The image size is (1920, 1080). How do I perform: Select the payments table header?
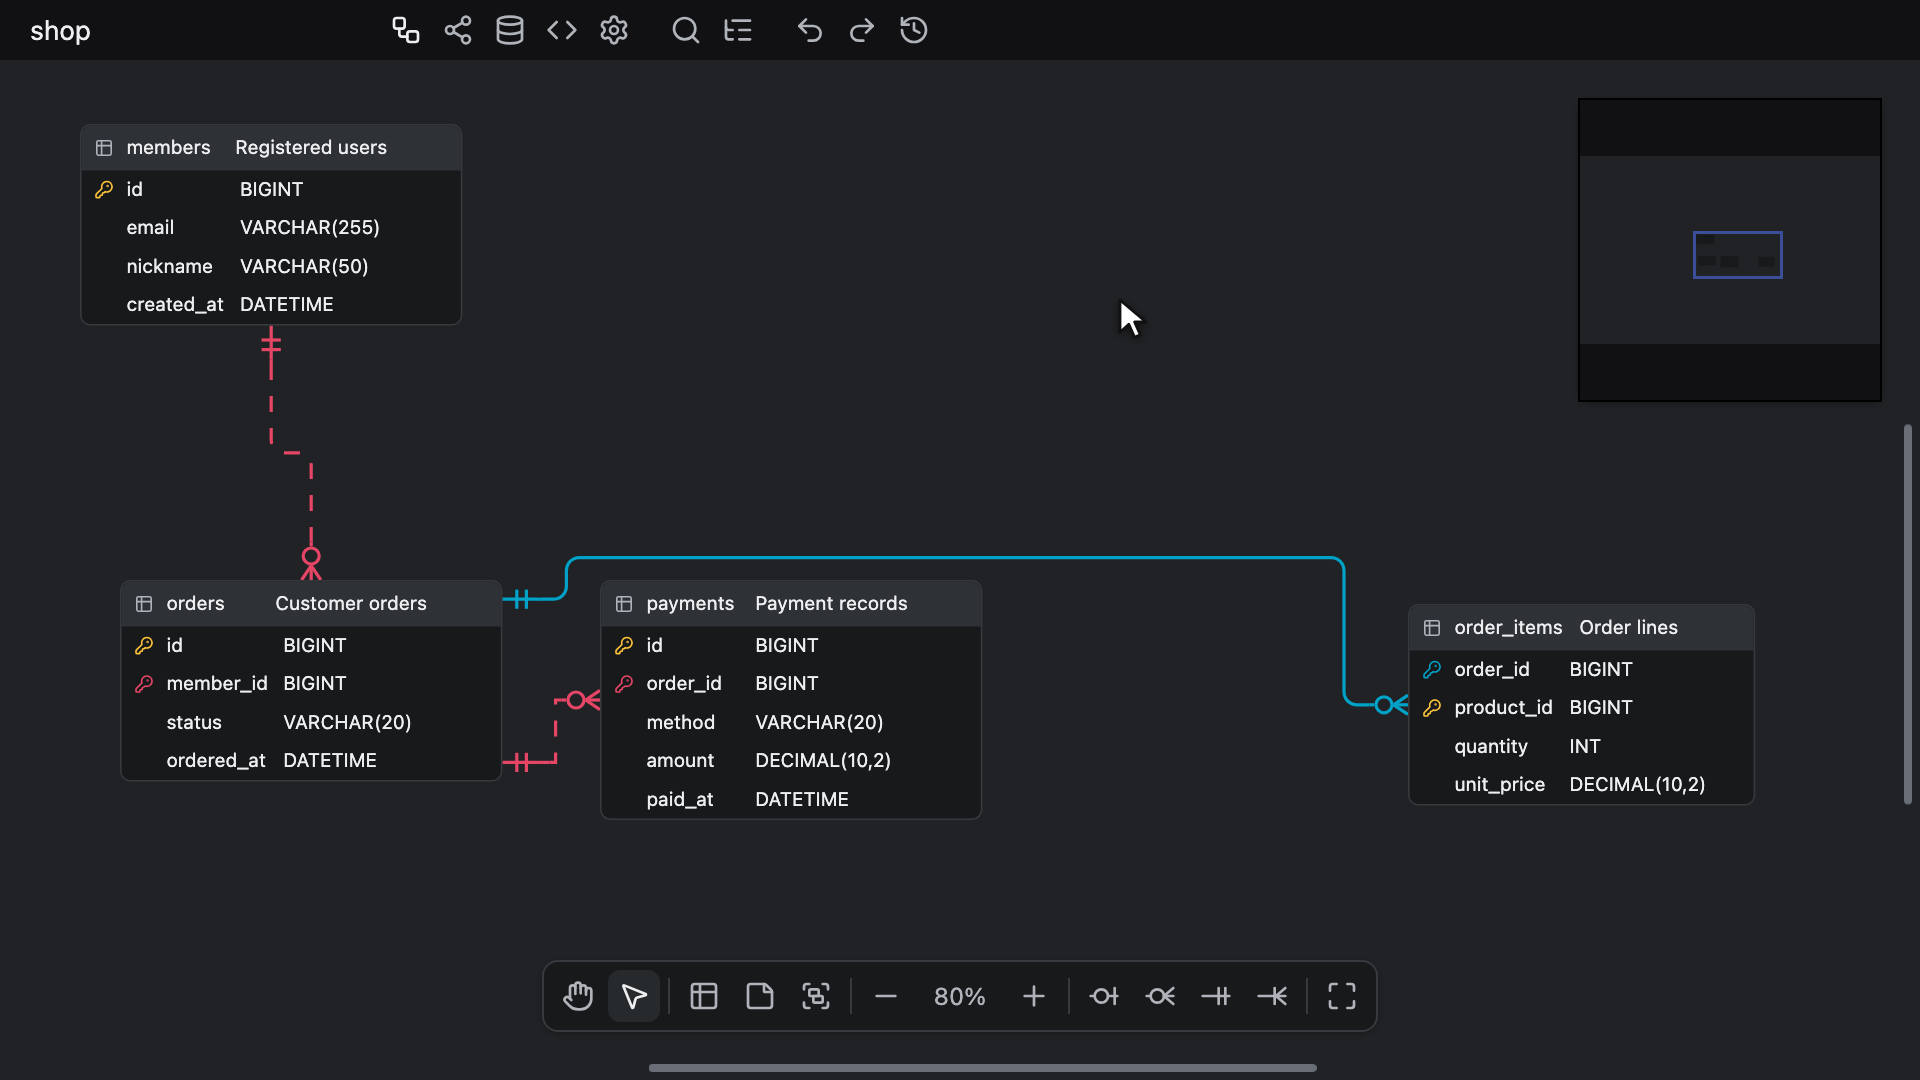pos(791,604)
